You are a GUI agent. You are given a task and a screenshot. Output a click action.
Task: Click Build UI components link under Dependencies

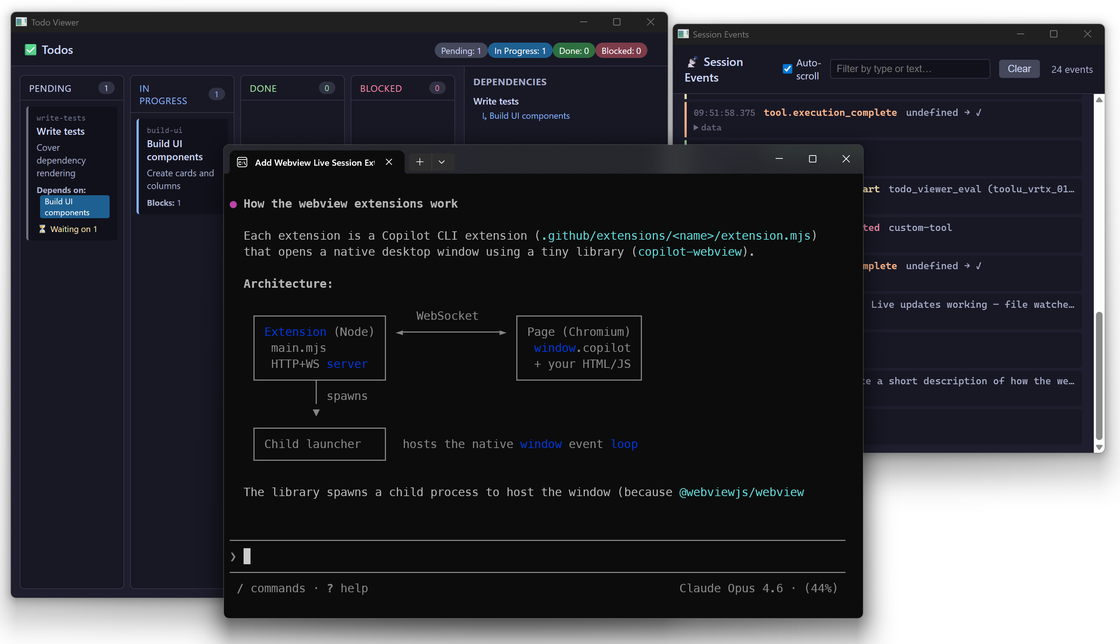click(x=529, y=116)
